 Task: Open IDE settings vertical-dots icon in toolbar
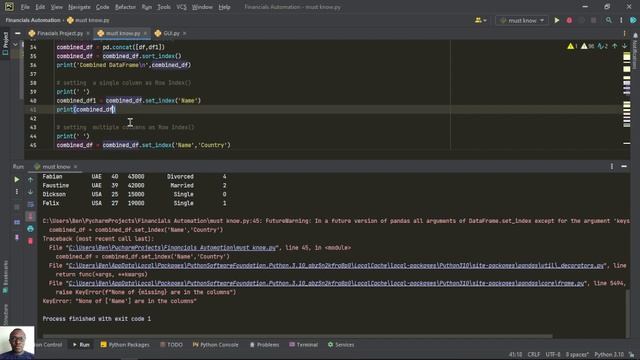point(621,20)
